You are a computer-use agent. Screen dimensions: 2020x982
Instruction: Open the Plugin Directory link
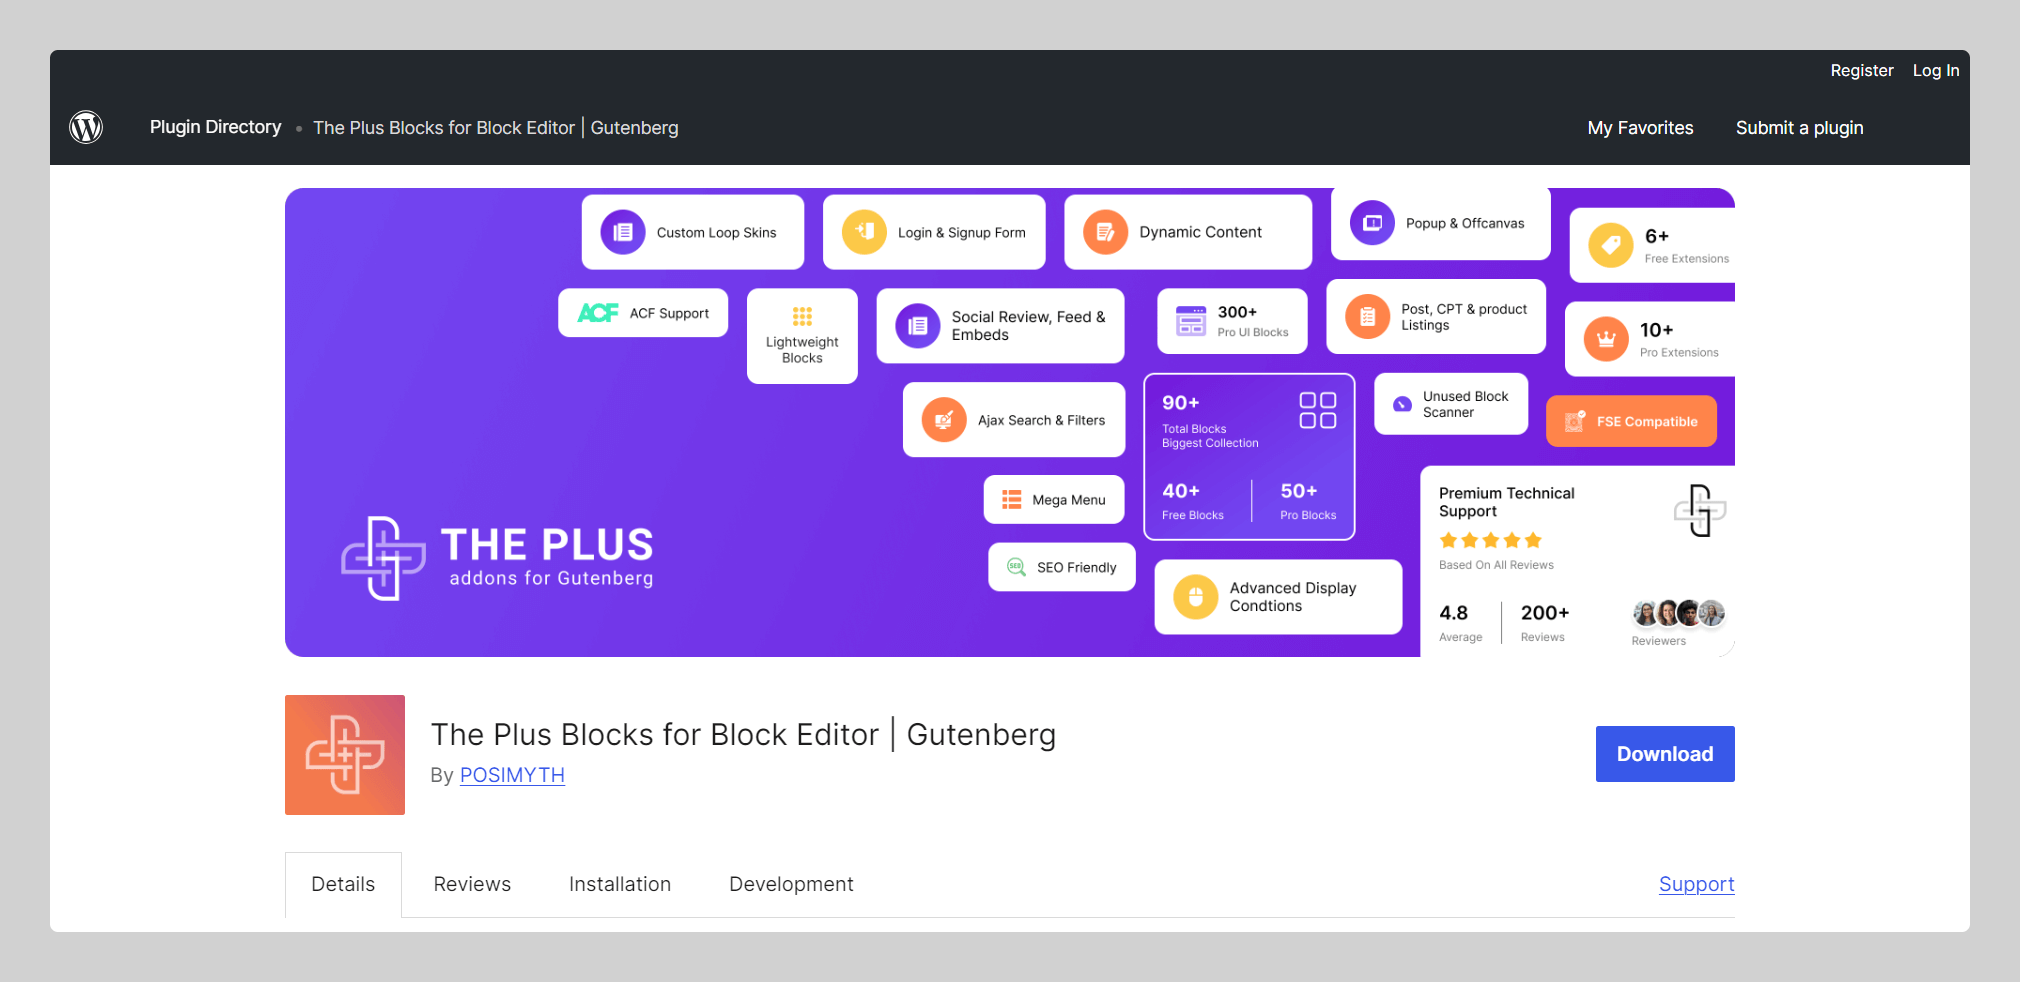tap(215, 127)
